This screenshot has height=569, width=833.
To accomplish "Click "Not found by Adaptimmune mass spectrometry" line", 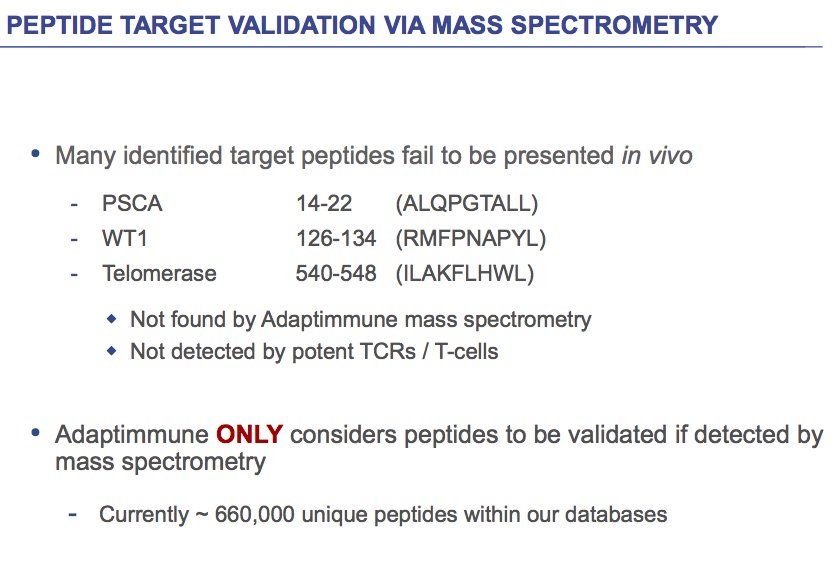I will (x=361, y=320).
